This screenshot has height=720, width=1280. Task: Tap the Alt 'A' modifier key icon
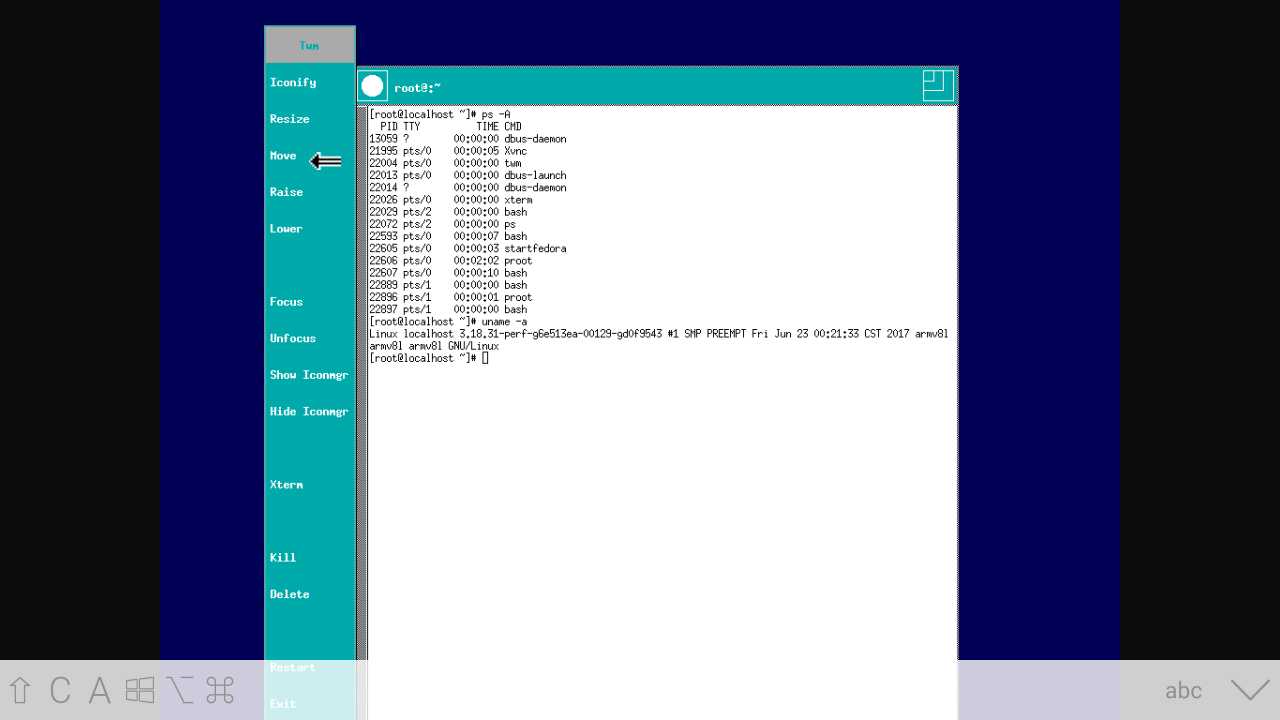point(99,690)
